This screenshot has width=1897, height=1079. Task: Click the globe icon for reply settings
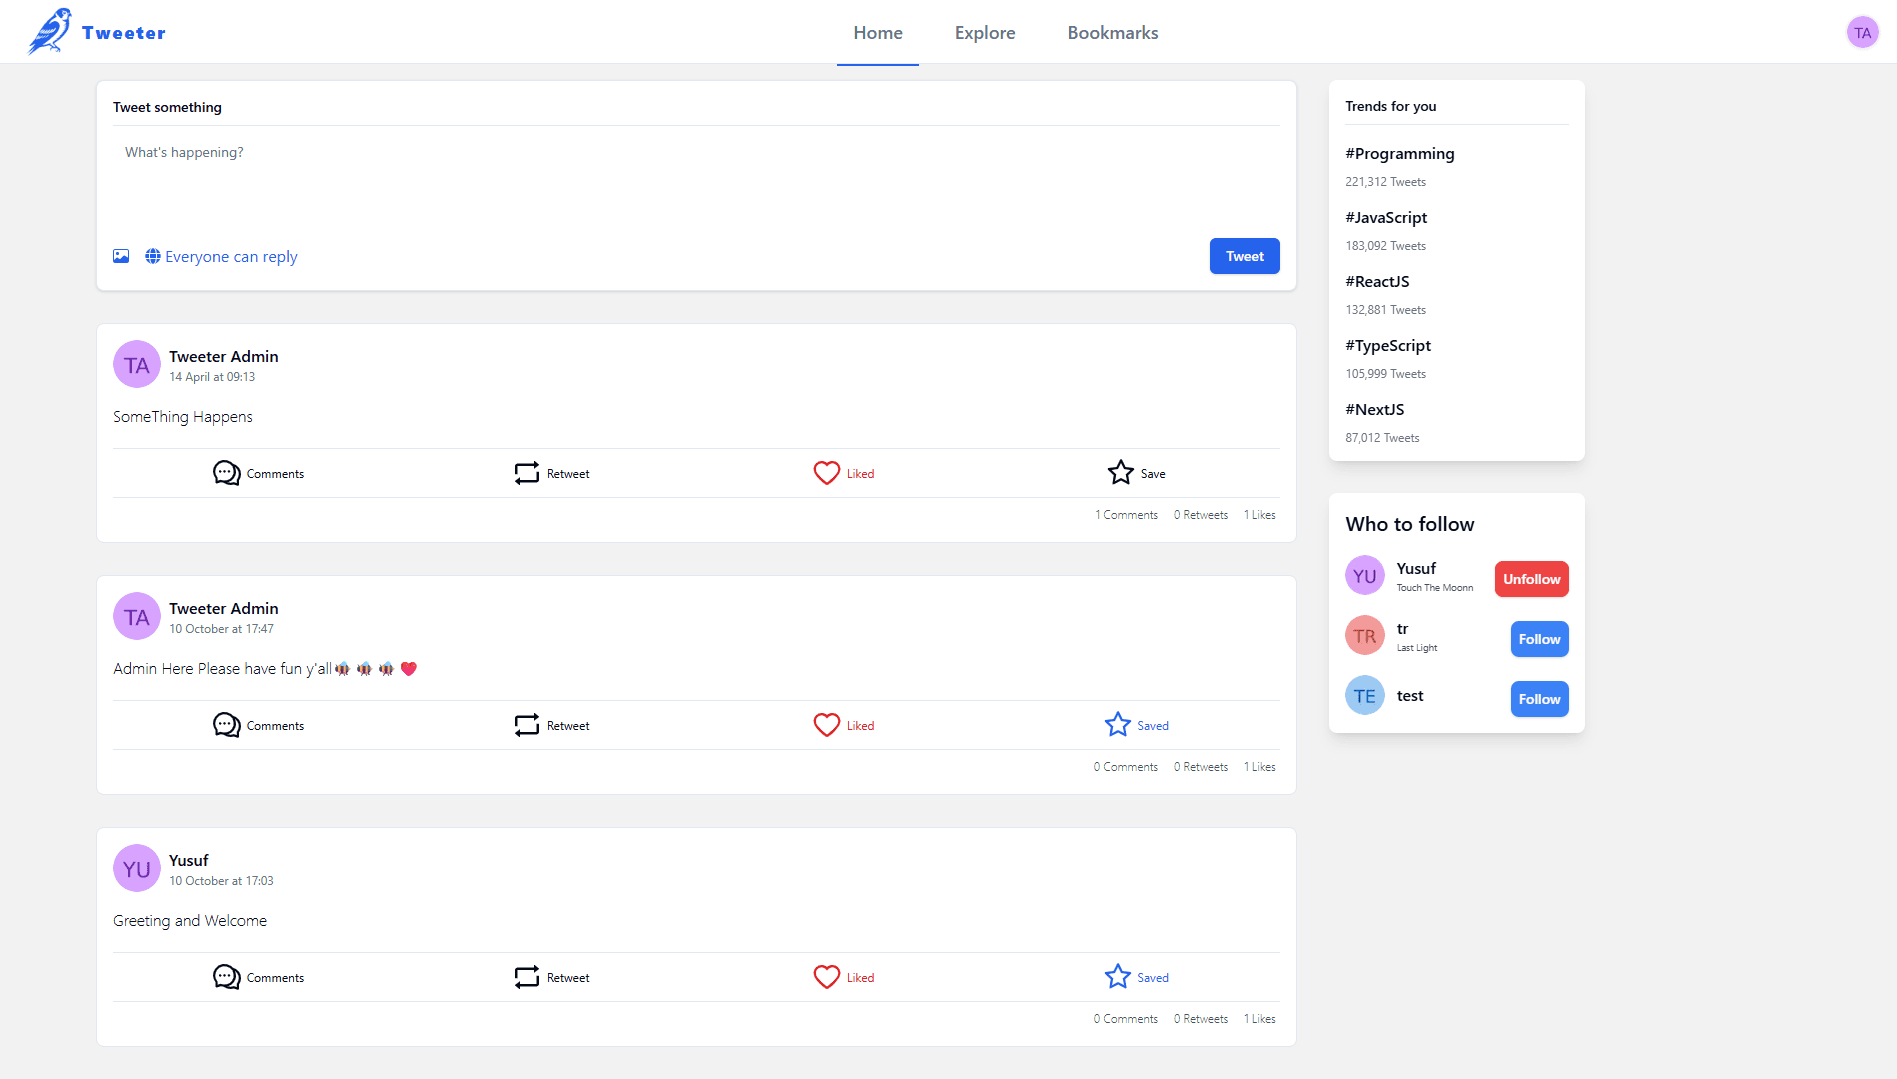click(153, 256)
